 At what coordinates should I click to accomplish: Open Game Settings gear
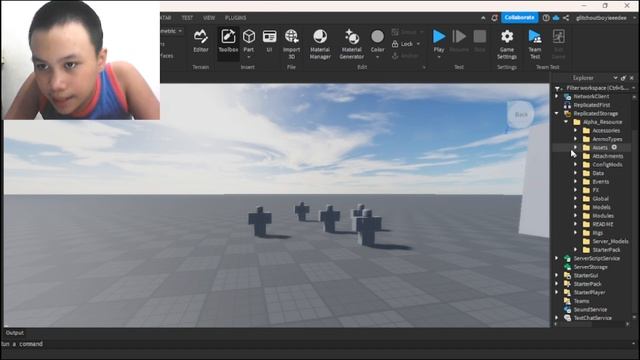(x=507, y=43)
